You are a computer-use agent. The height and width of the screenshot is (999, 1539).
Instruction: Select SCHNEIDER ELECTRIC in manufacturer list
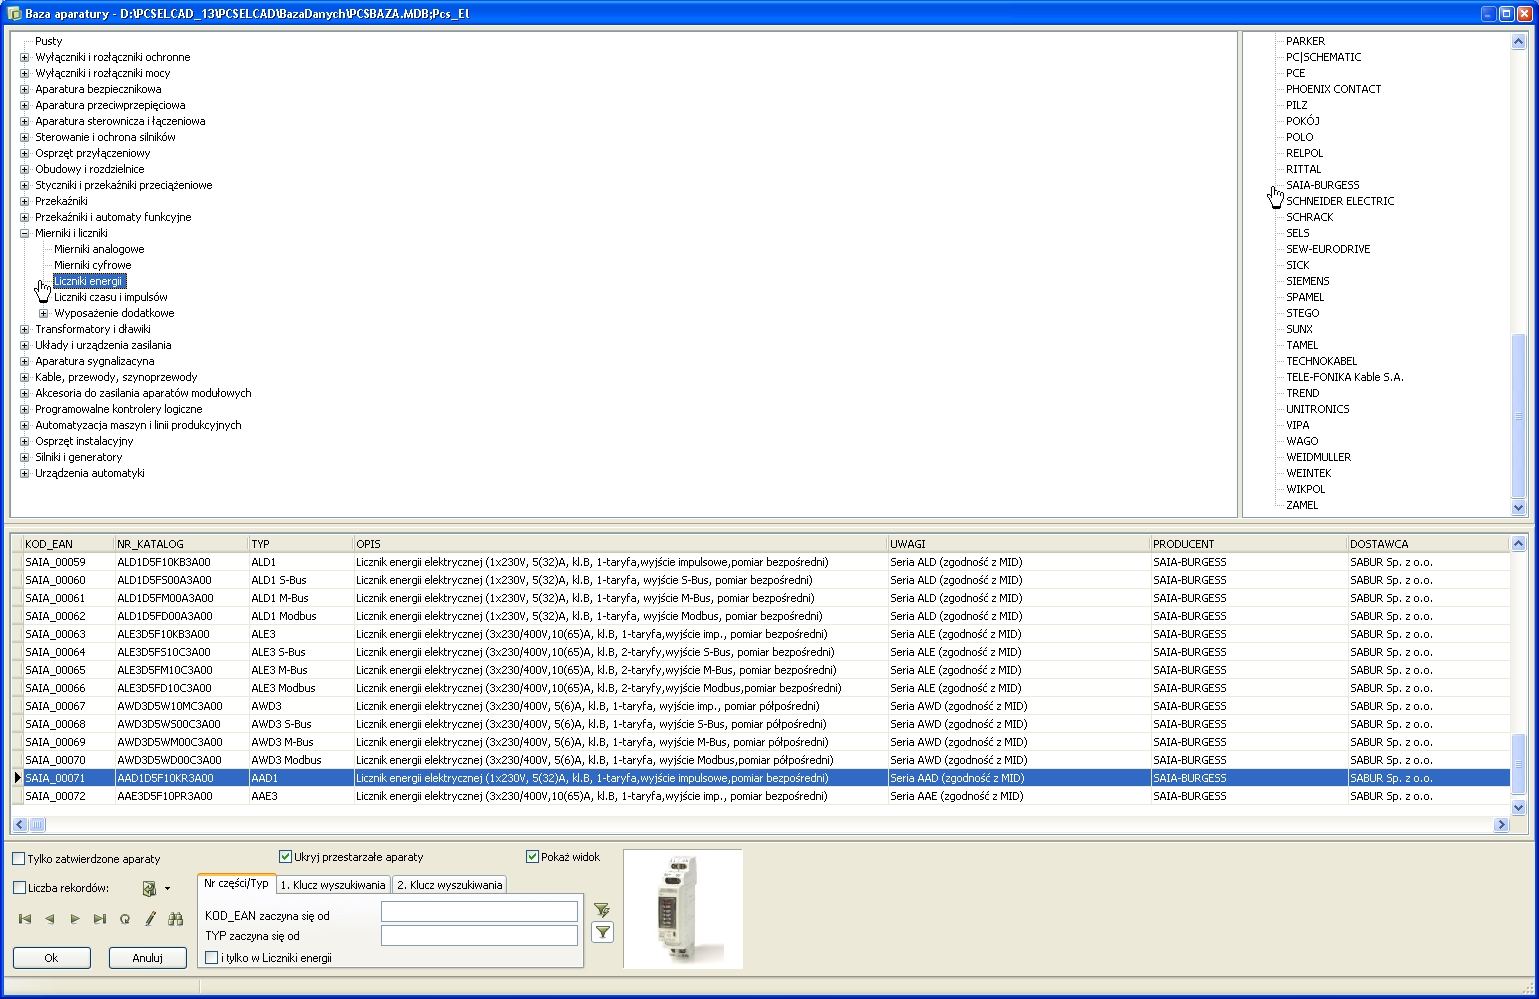(1340, 201)
